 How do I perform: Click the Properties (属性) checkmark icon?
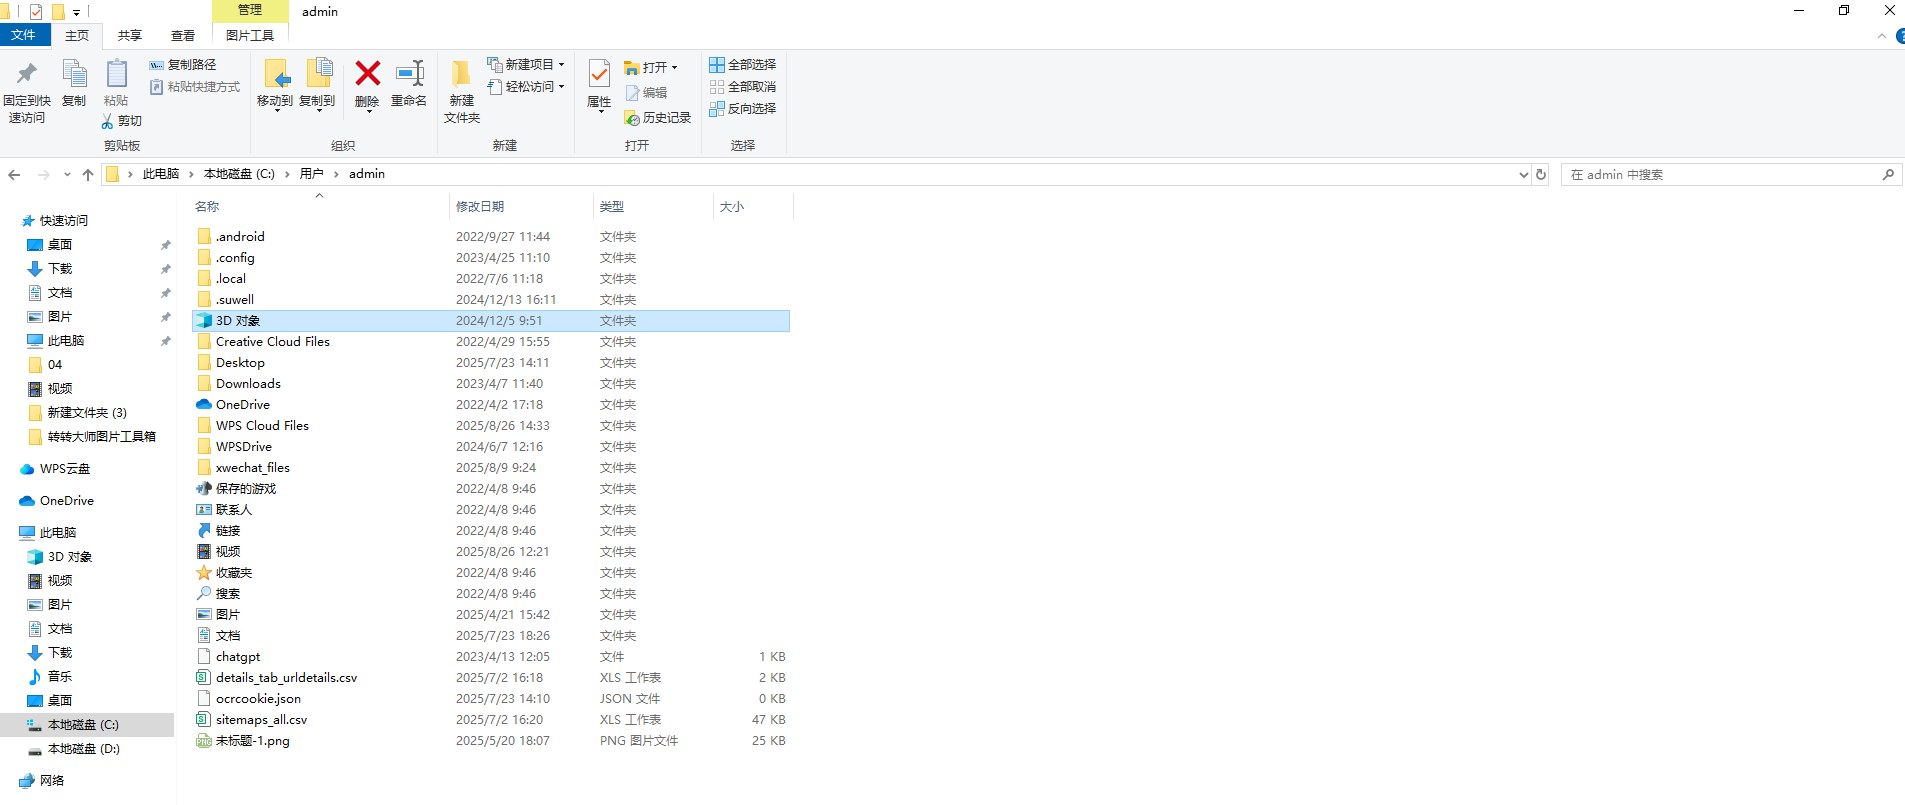[599, 75]
